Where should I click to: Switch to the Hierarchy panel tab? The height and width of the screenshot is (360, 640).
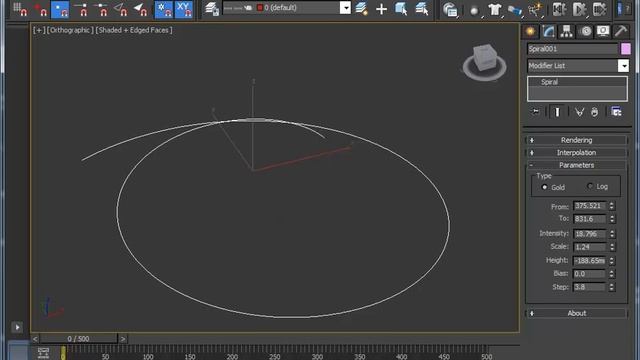pyautogui.click(x=567, y=31)
